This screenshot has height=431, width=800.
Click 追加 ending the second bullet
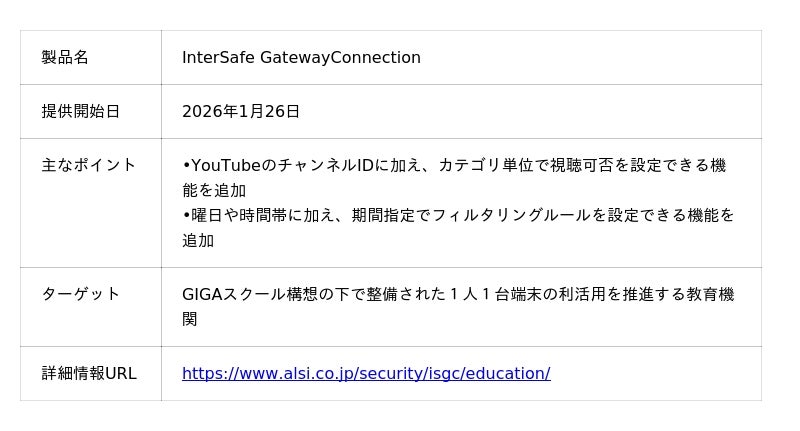(x=198, y=241)
